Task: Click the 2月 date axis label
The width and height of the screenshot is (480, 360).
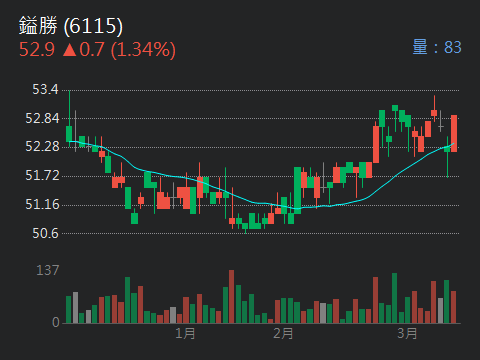Action: pyautogui.click(x=283, y=333)
